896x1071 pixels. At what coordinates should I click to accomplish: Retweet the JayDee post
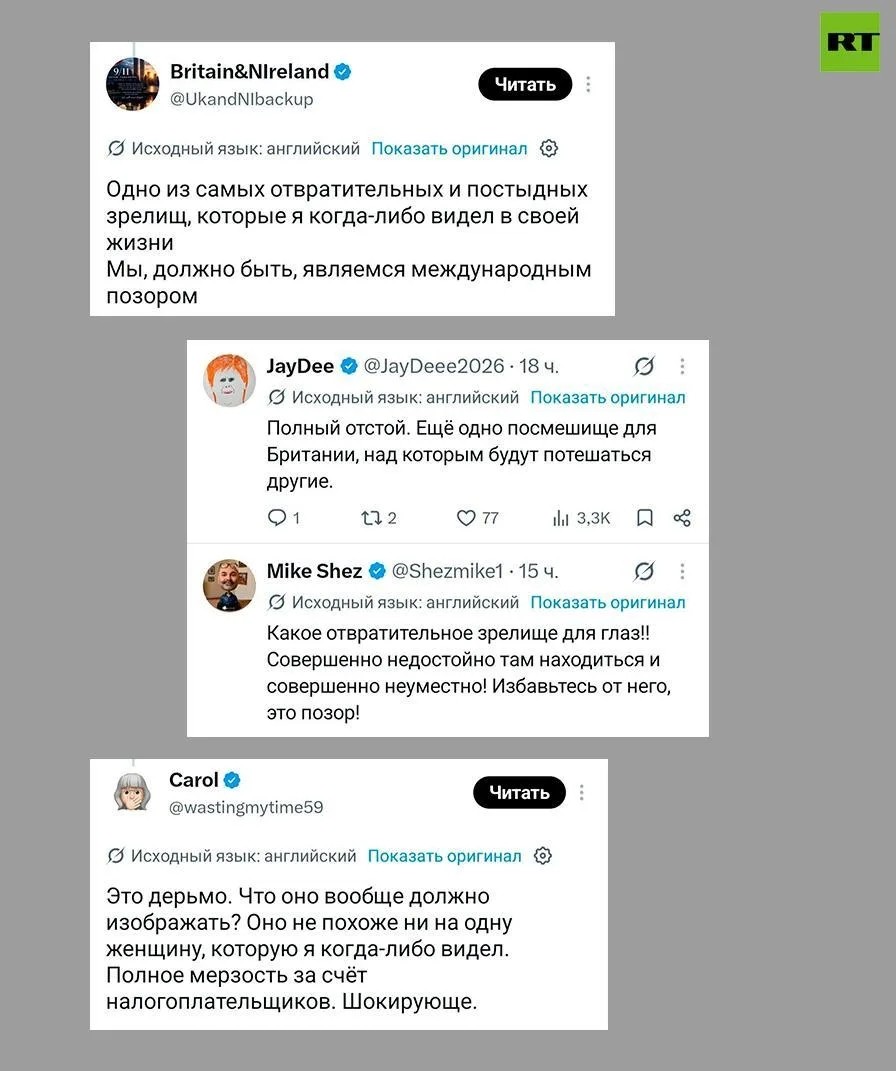[371, 518]
